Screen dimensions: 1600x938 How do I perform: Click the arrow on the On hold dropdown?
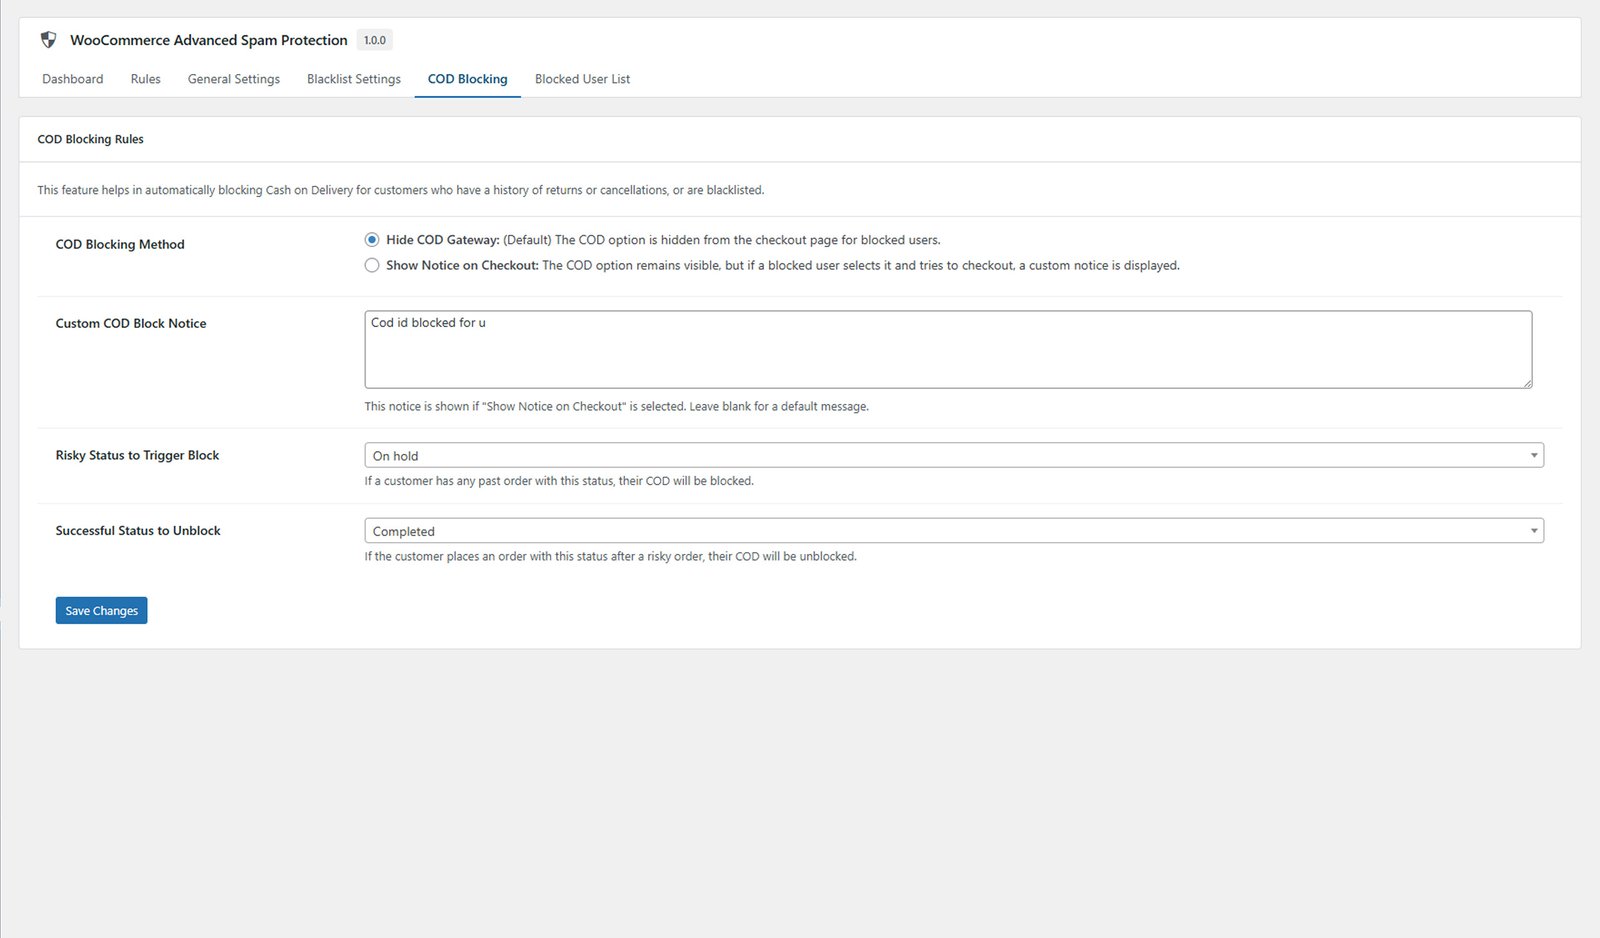1533,456
